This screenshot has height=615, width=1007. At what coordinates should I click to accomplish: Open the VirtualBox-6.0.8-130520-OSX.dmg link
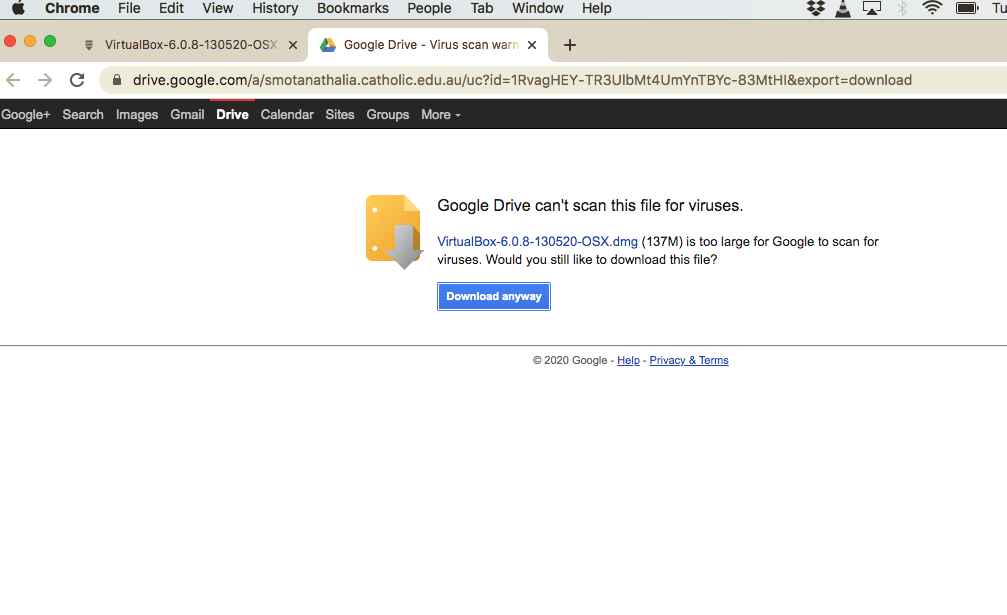coord(538,242)
